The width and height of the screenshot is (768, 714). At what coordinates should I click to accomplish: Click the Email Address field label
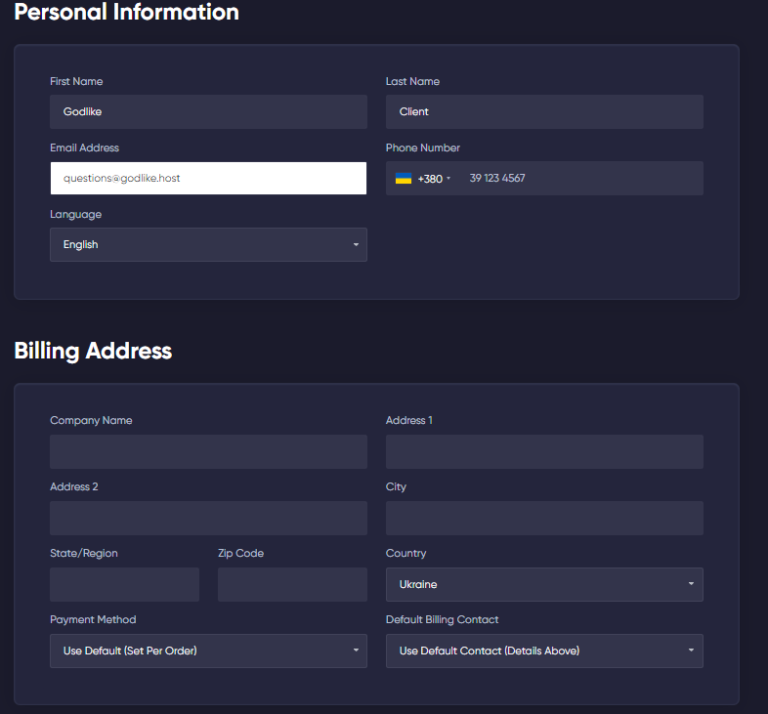point(84,148)
